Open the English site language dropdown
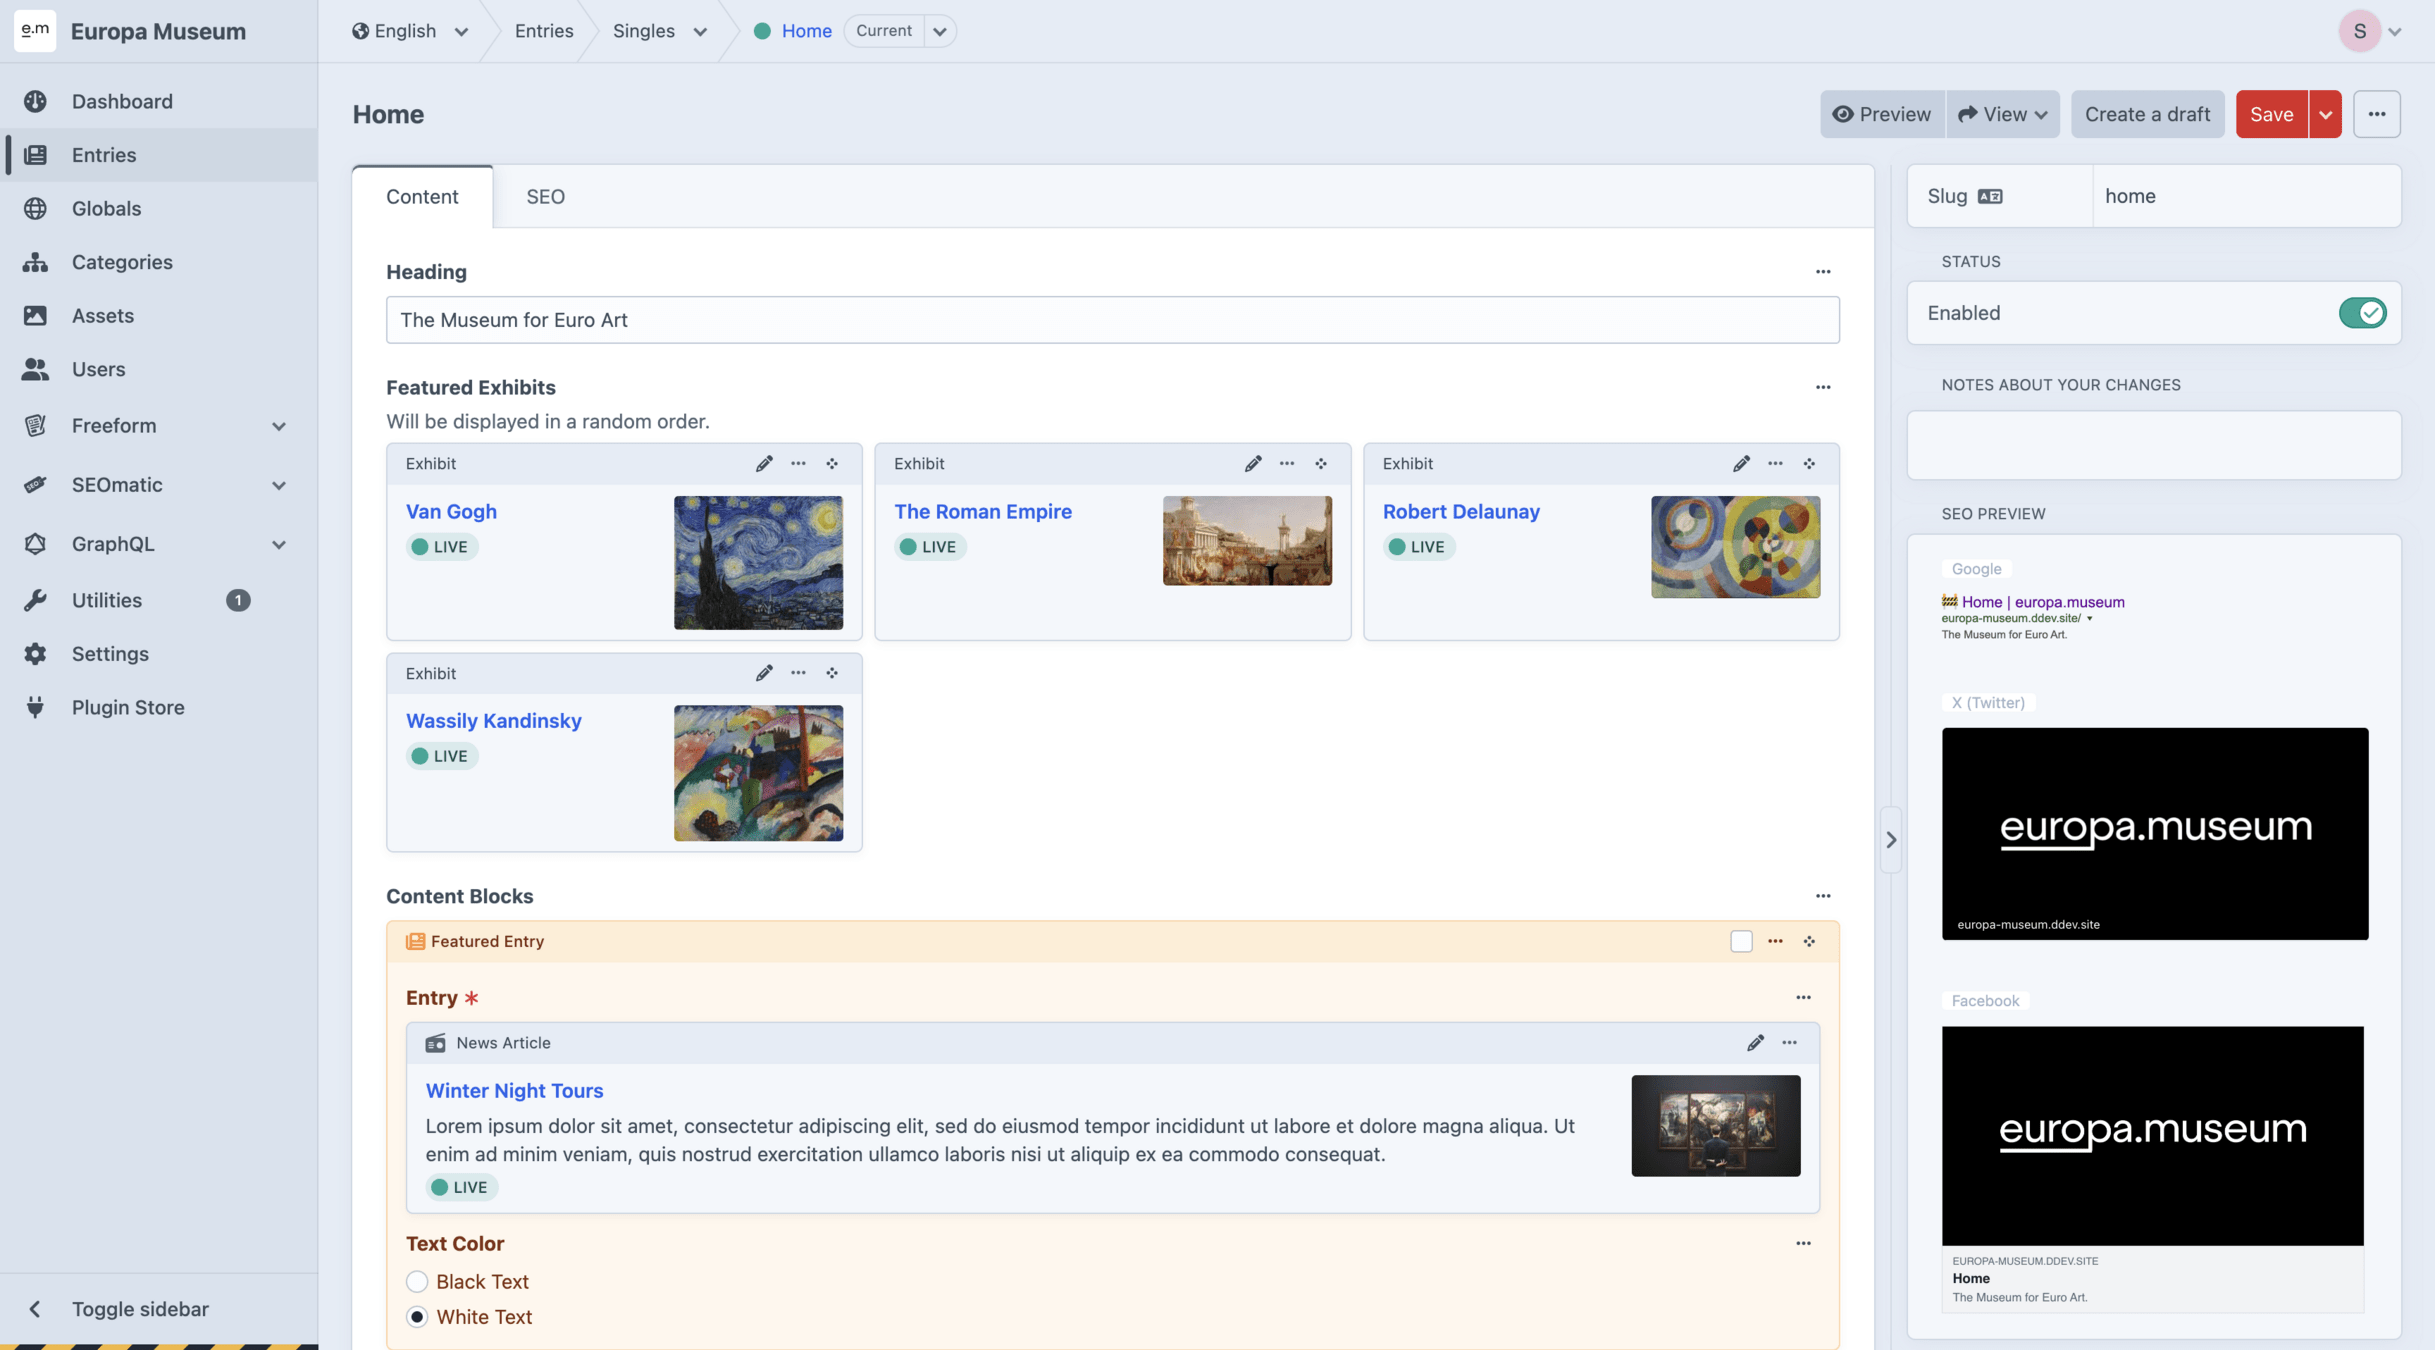Viewport: 2435px width, 1350px height. click(410, 31)
